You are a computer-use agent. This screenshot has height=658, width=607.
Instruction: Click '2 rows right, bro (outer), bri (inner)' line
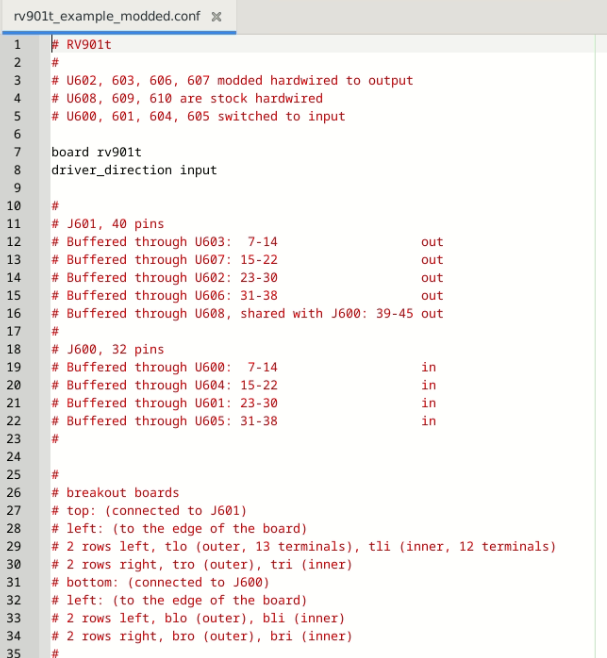coord(202,636)
